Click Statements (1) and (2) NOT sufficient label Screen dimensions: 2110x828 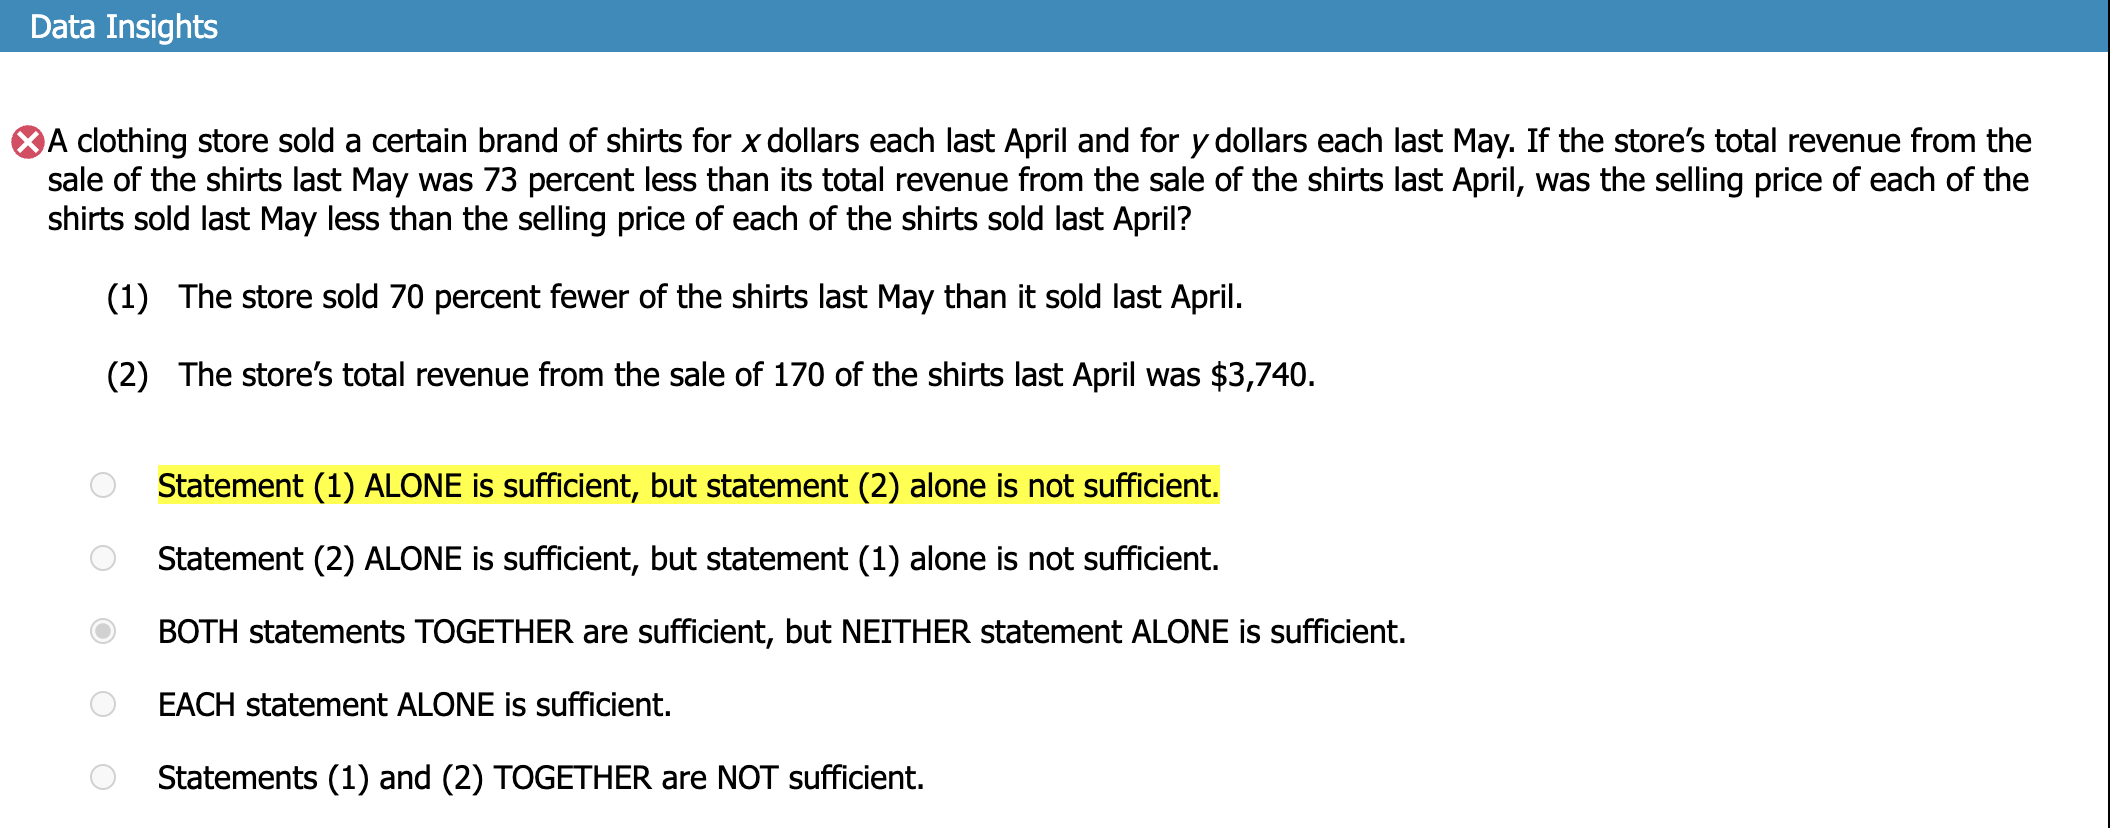point(540,778)
